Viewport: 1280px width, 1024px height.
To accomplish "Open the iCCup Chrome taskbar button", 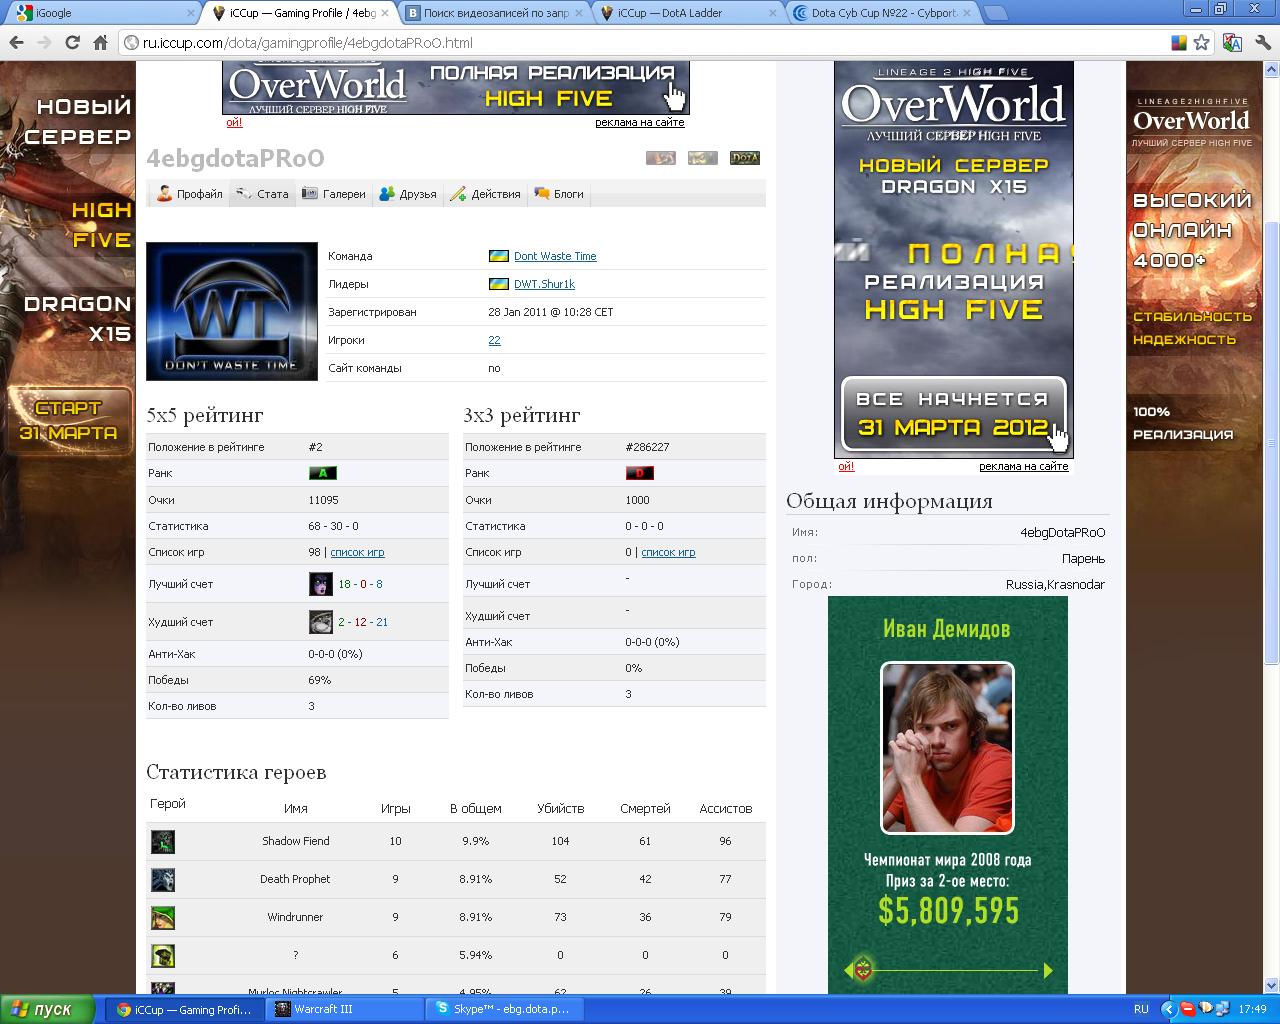I will [186, 1009].
